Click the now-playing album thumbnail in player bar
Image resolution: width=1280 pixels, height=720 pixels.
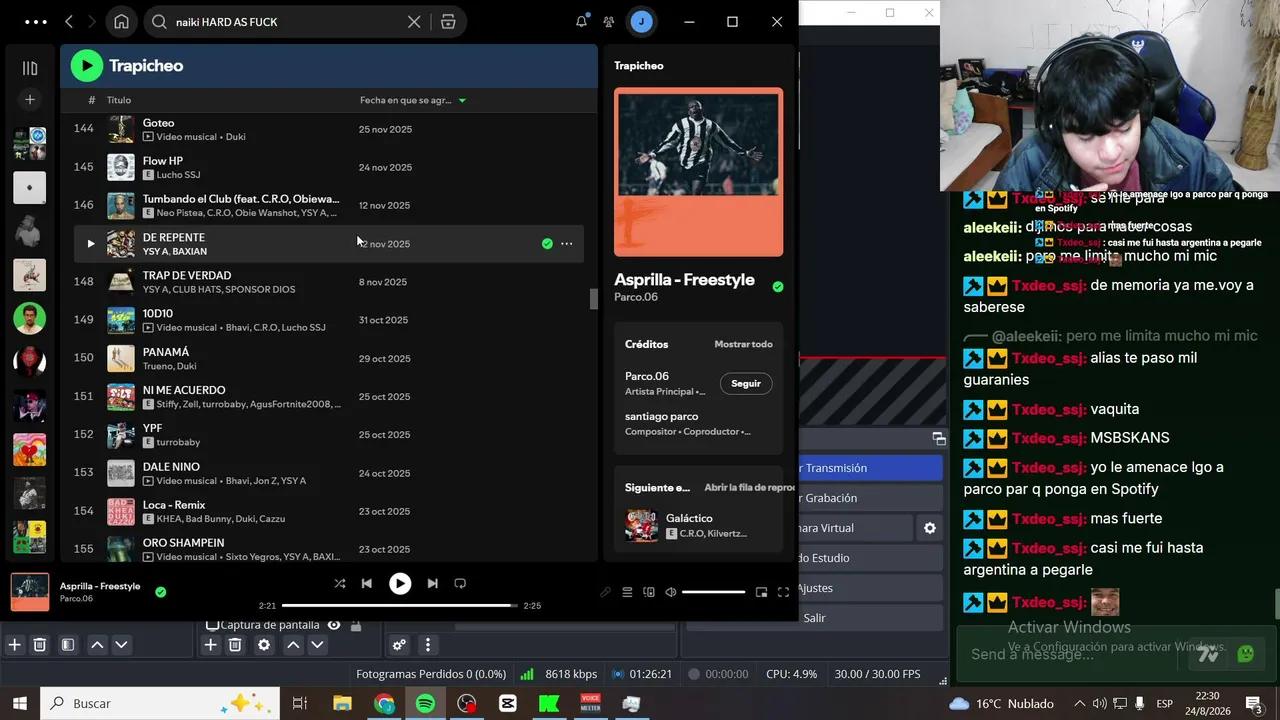30,592
